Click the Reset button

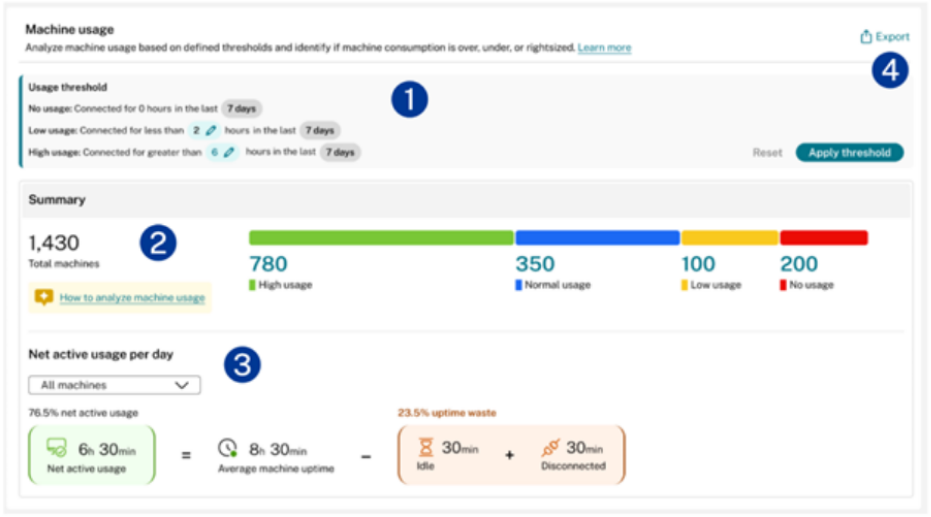pyautogui.click(x=767, y=153)
